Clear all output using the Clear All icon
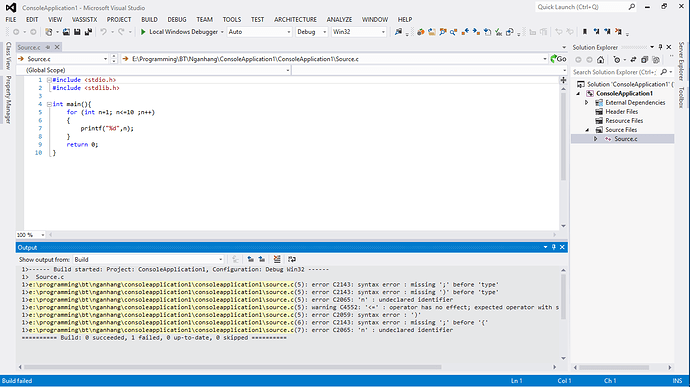690x387 pixels. pyautogui.click(x=277, y=259)
